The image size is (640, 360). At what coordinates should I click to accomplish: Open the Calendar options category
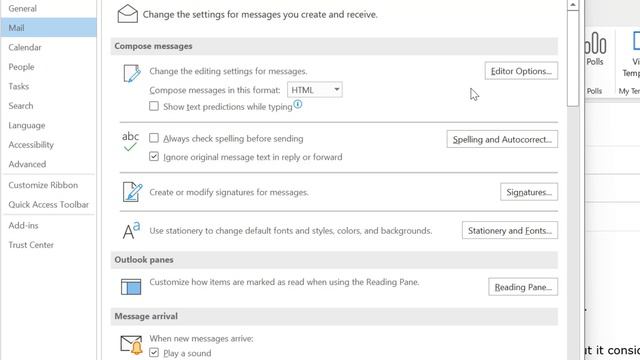pyautogui.click(x=49, y=47)
